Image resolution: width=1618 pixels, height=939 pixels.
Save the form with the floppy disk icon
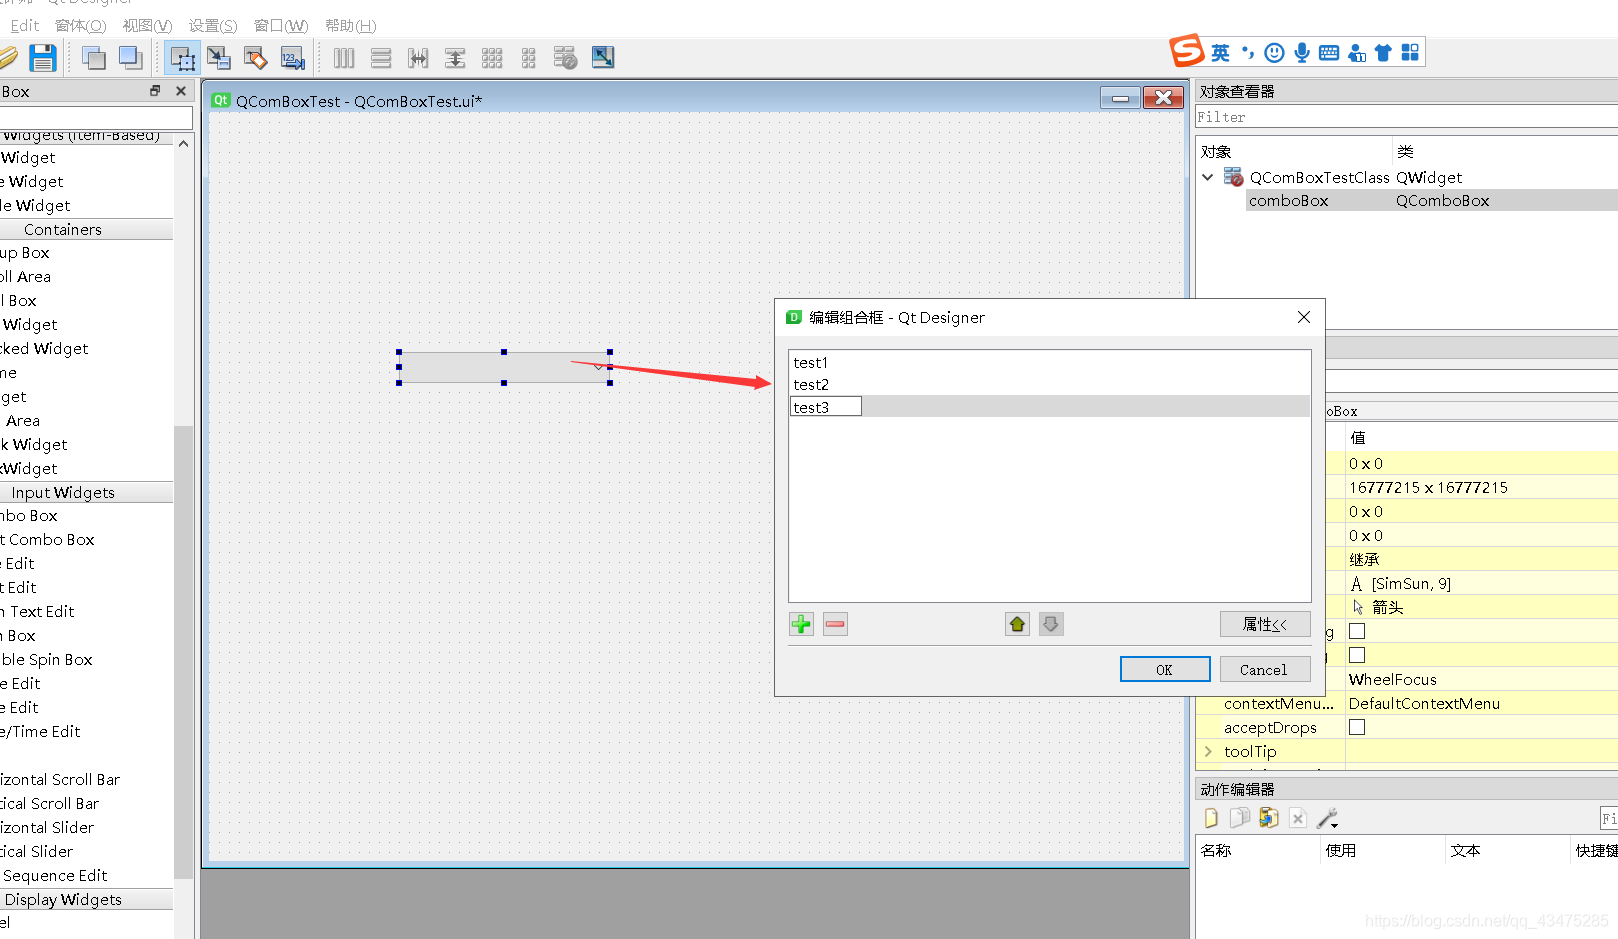click(42, 58)
